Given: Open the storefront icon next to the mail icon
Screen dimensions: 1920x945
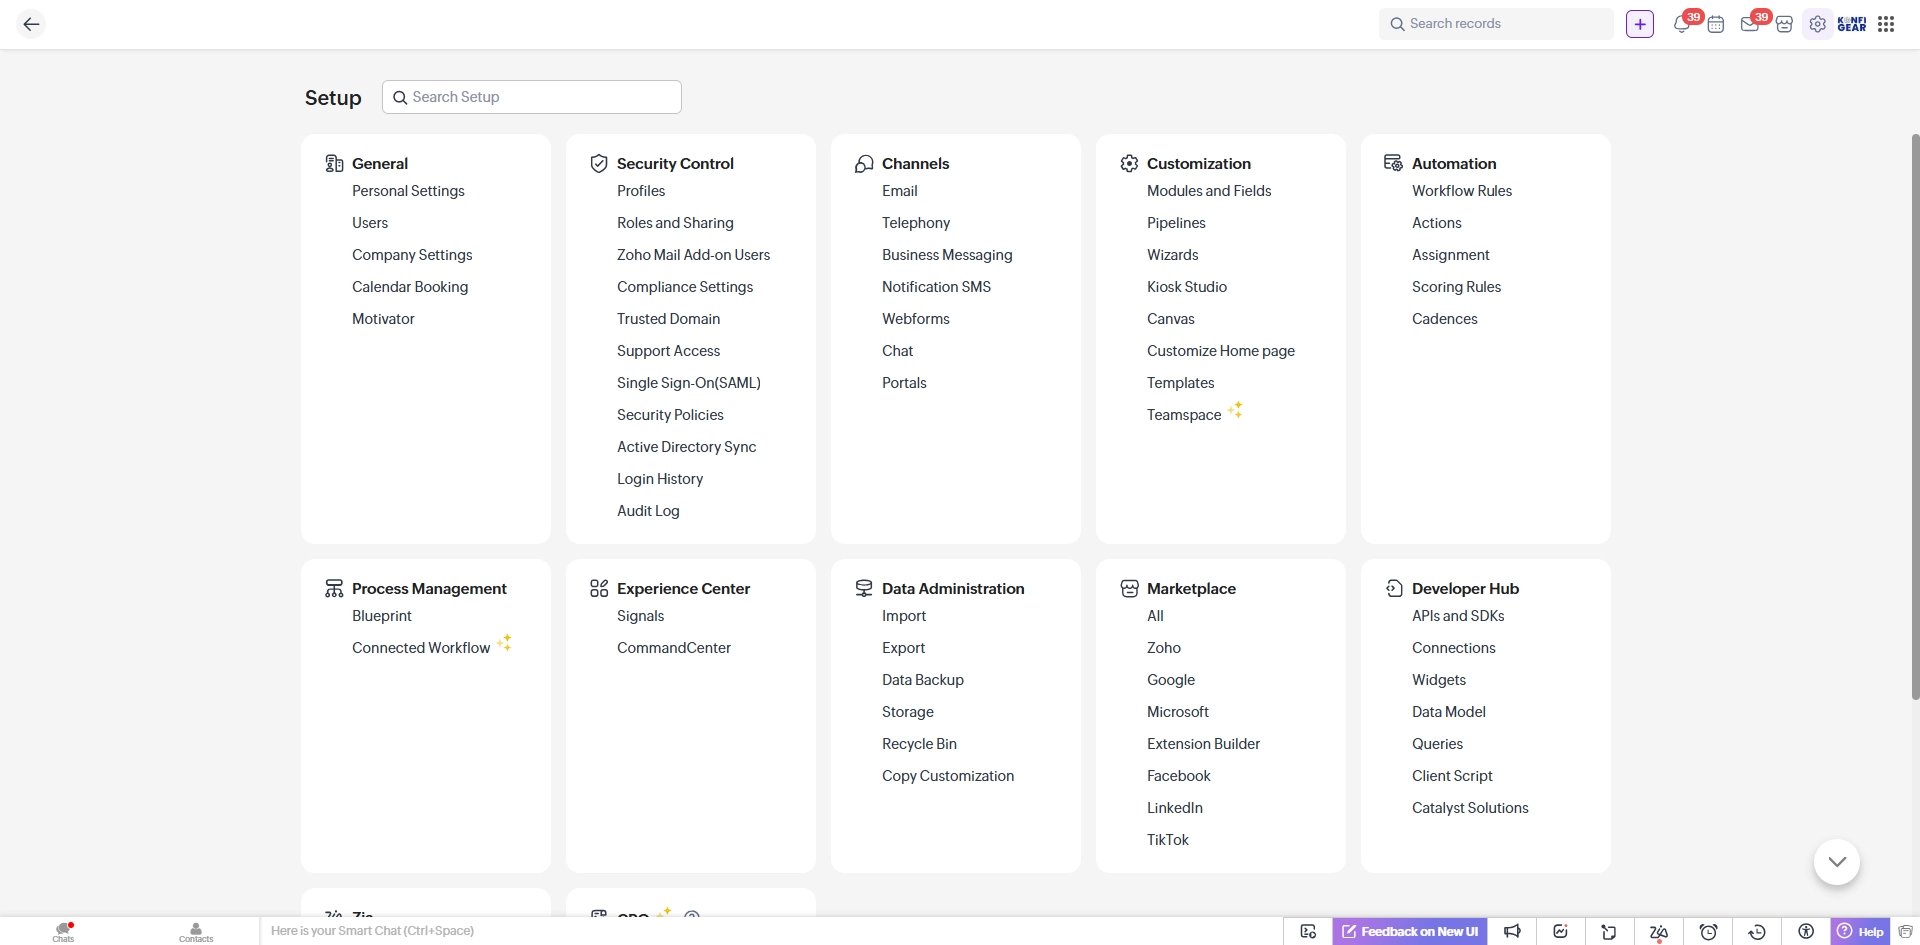Looking at the screenshot, I should pyautogui.click(x=1784, y=23).
